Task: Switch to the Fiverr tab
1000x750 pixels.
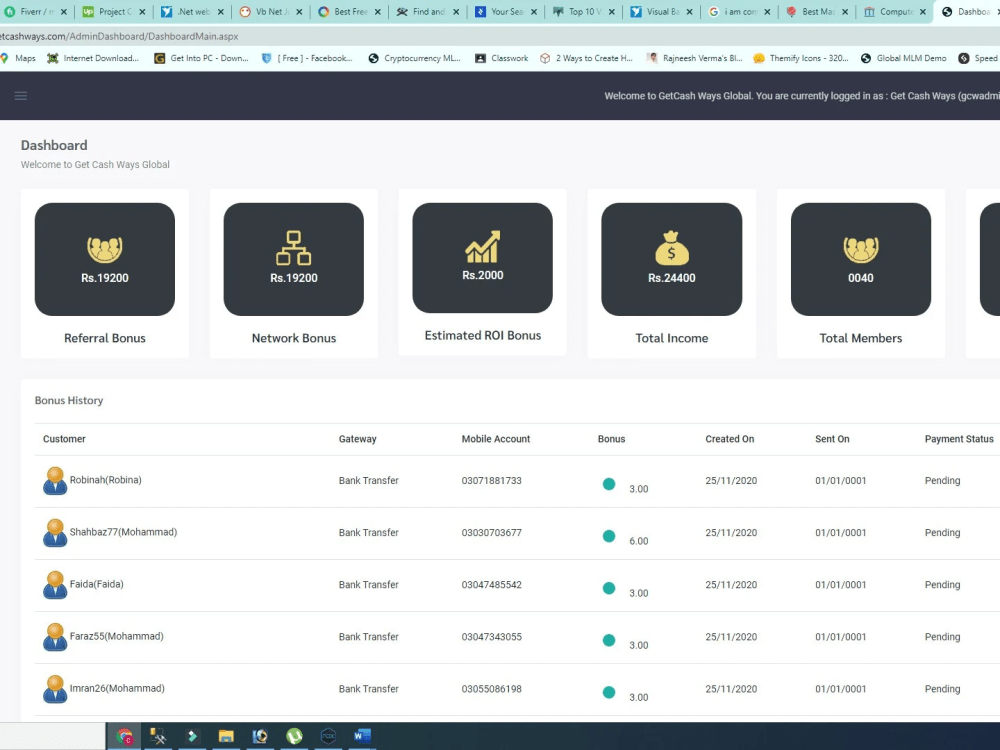Action: [x=35, y=11]
